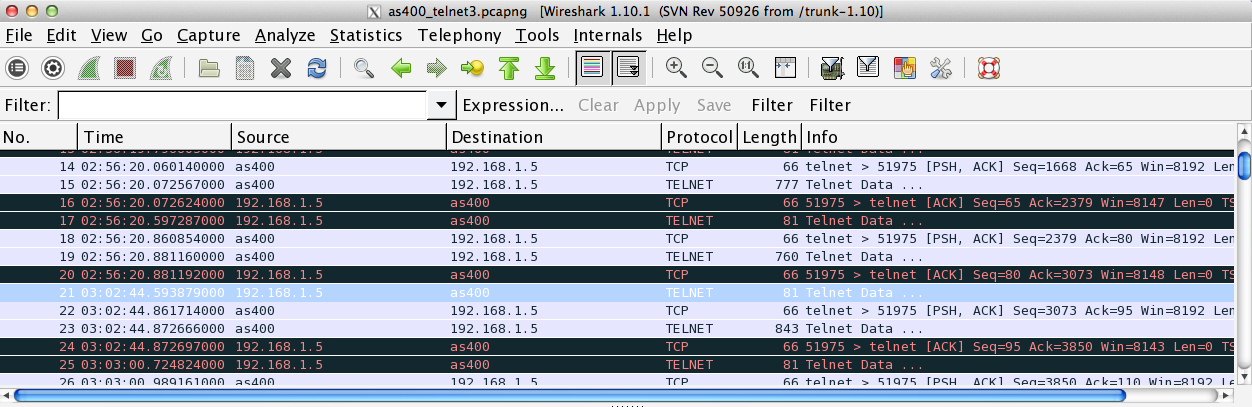
Task: Open the Telephony menu
Action: [x=459, y=36]
